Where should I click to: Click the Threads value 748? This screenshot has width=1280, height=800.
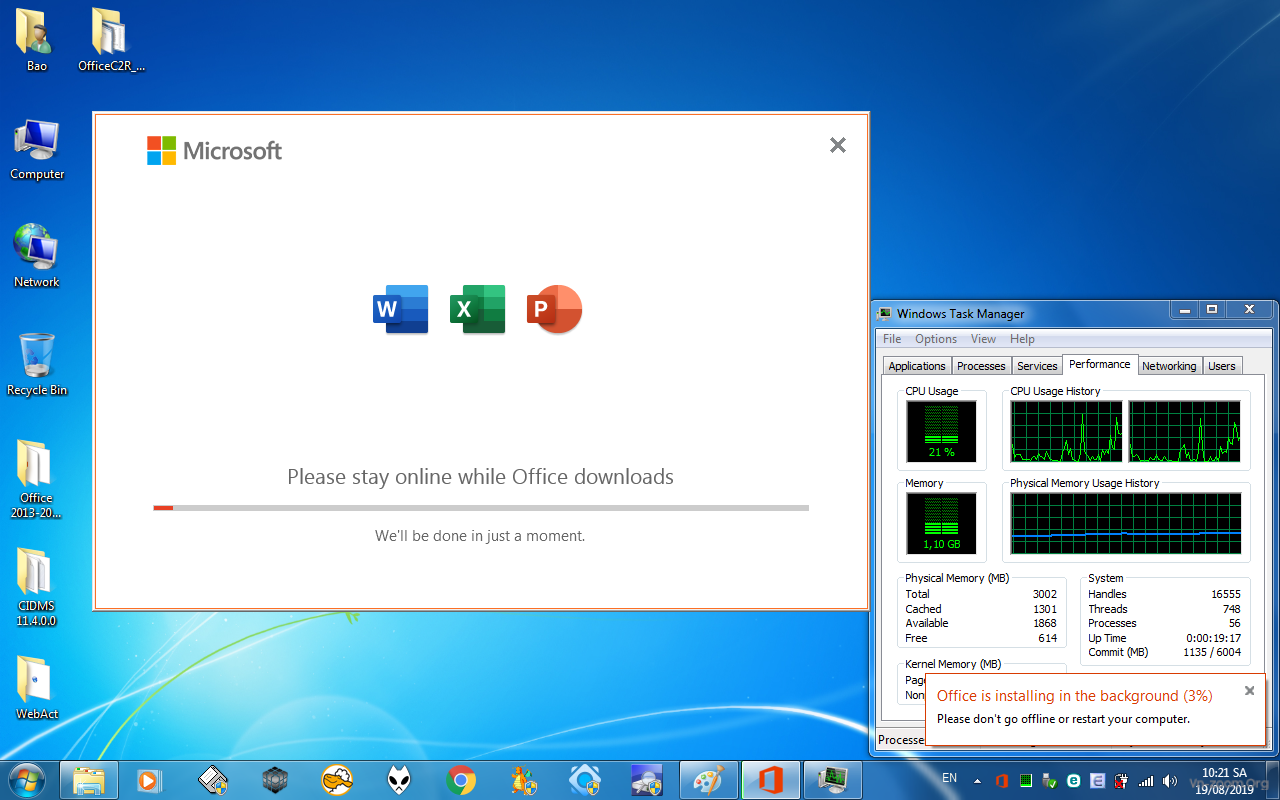(1232, 609)
